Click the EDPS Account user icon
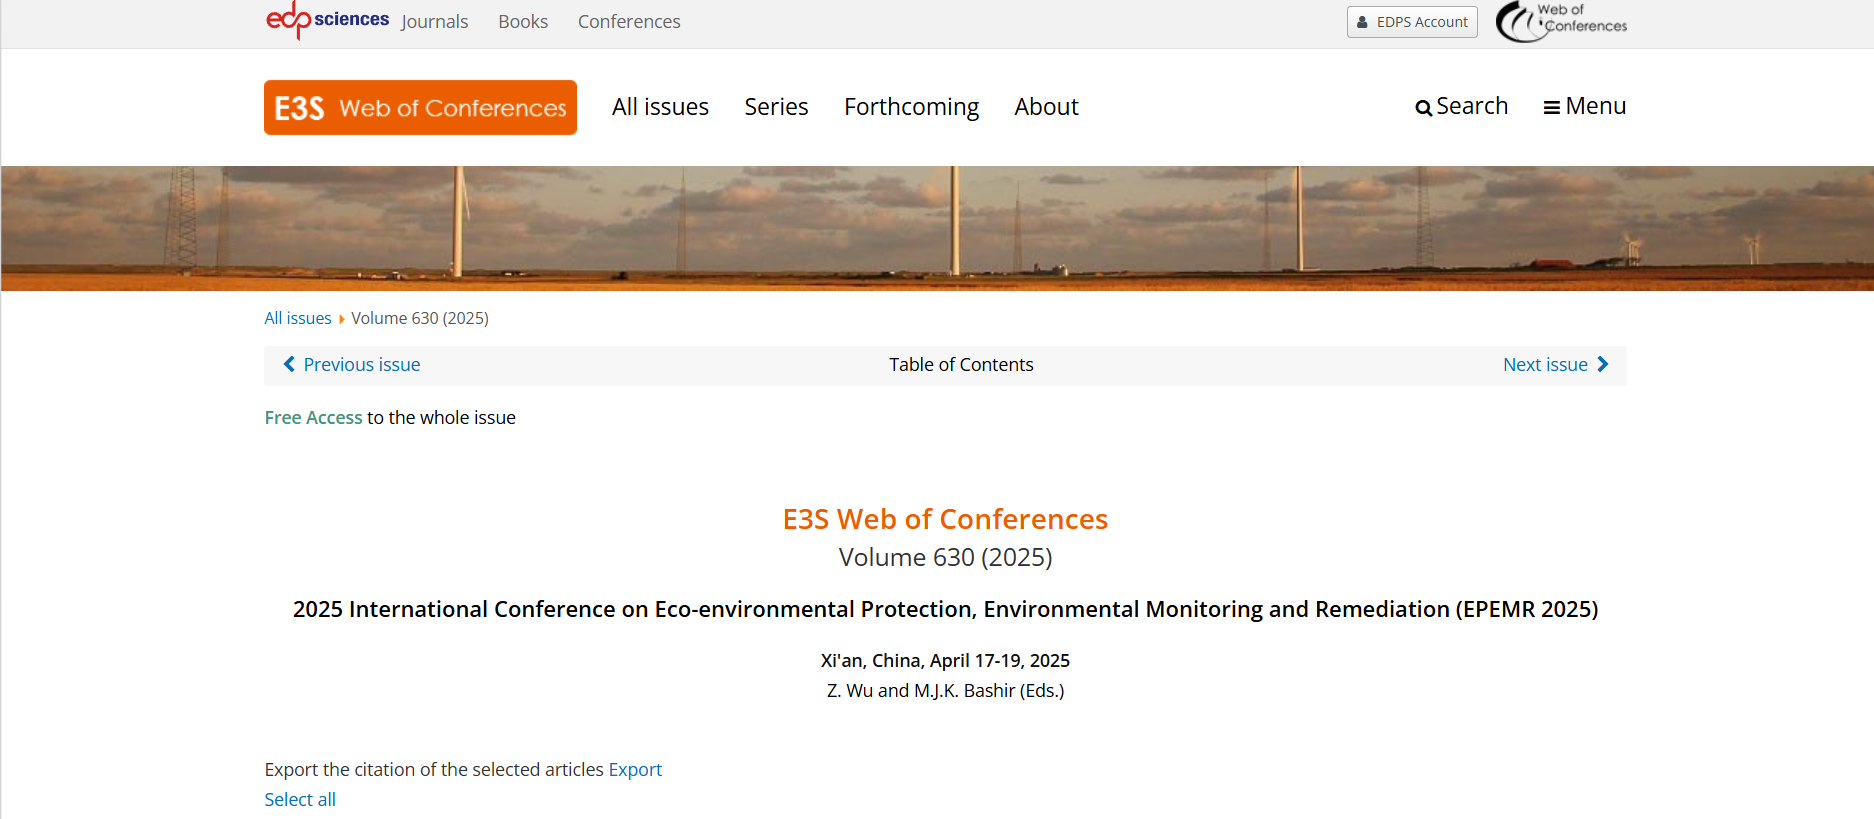Screen dimensions: 1874x819 click(x=1362, y=22)
